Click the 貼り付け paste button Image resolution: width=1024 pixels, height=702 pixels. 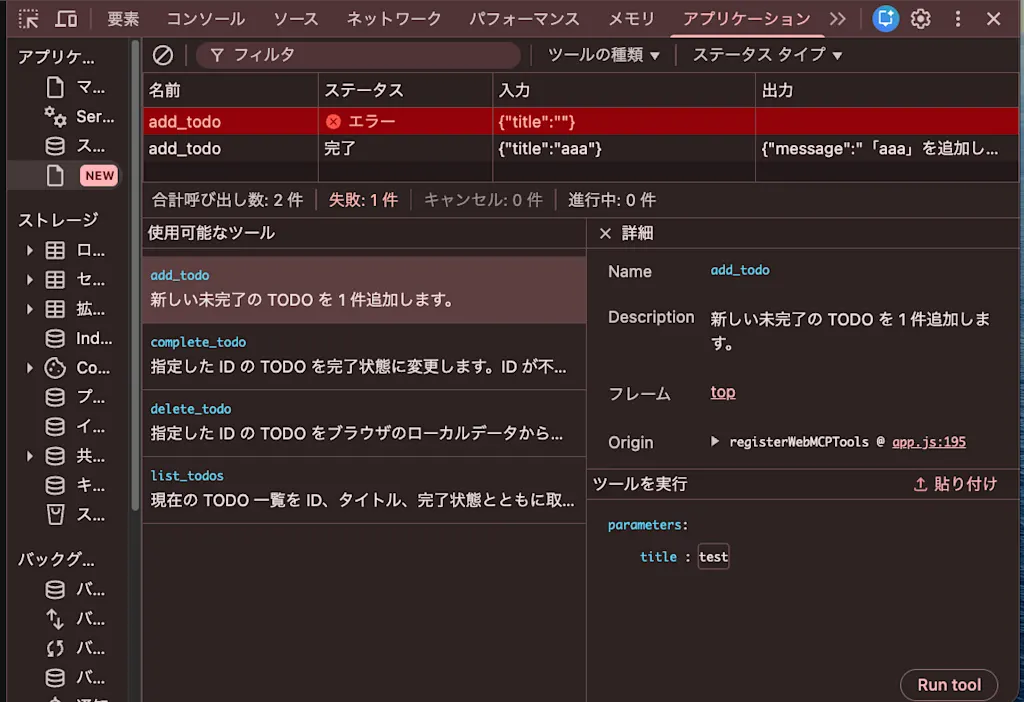pyautogui.click(x=955, y=484)
